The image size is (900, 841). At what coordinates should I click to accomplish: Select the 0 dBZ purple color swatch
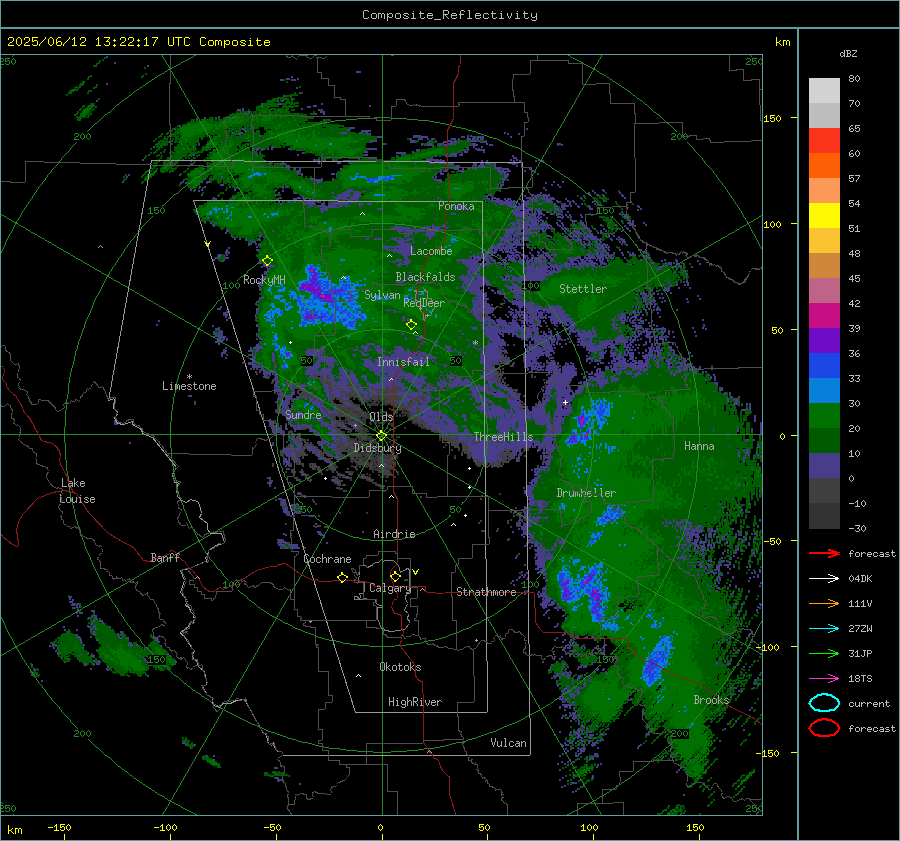click(824, 465)
